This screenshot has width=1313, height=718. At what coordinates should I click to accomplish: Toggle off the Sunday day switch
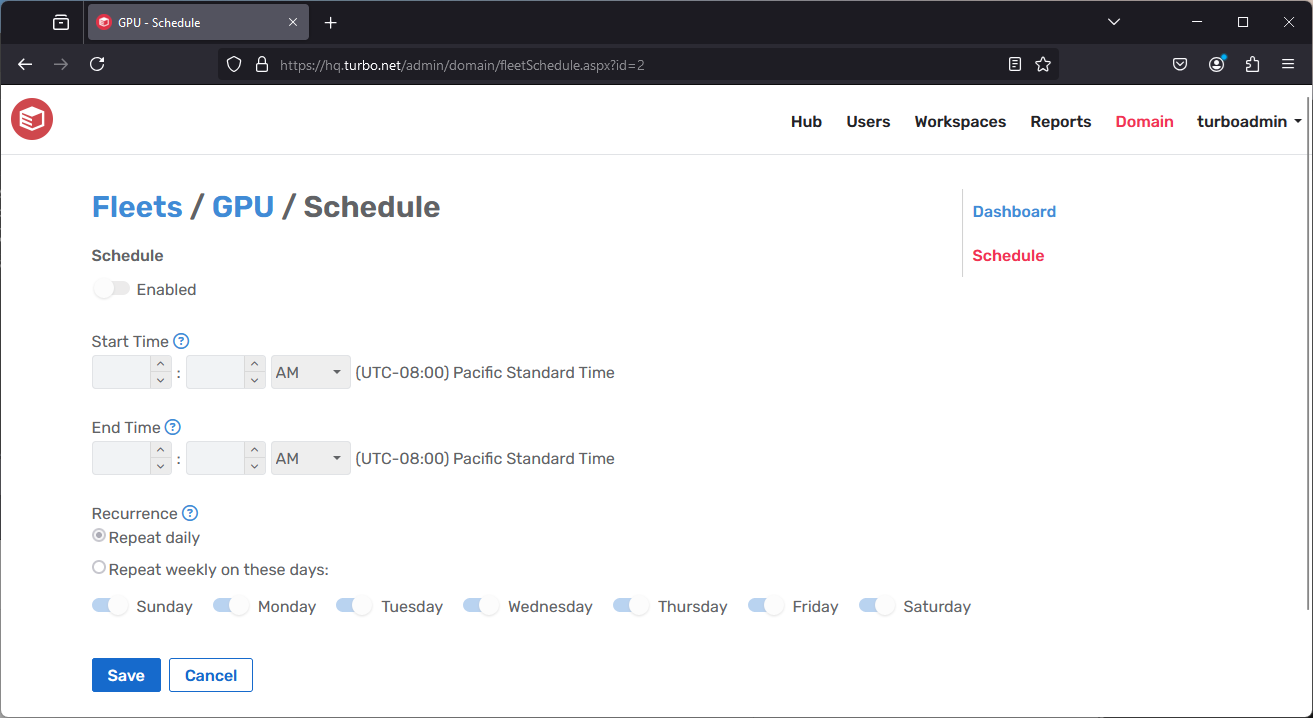click(110, 605)
